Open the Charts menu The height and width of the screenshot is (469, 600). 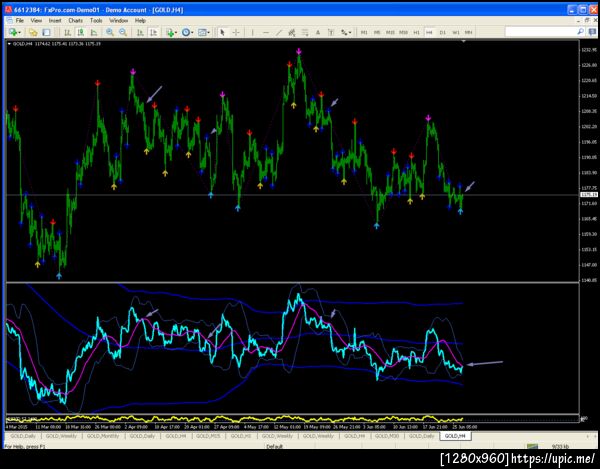[x=75, y=21]
